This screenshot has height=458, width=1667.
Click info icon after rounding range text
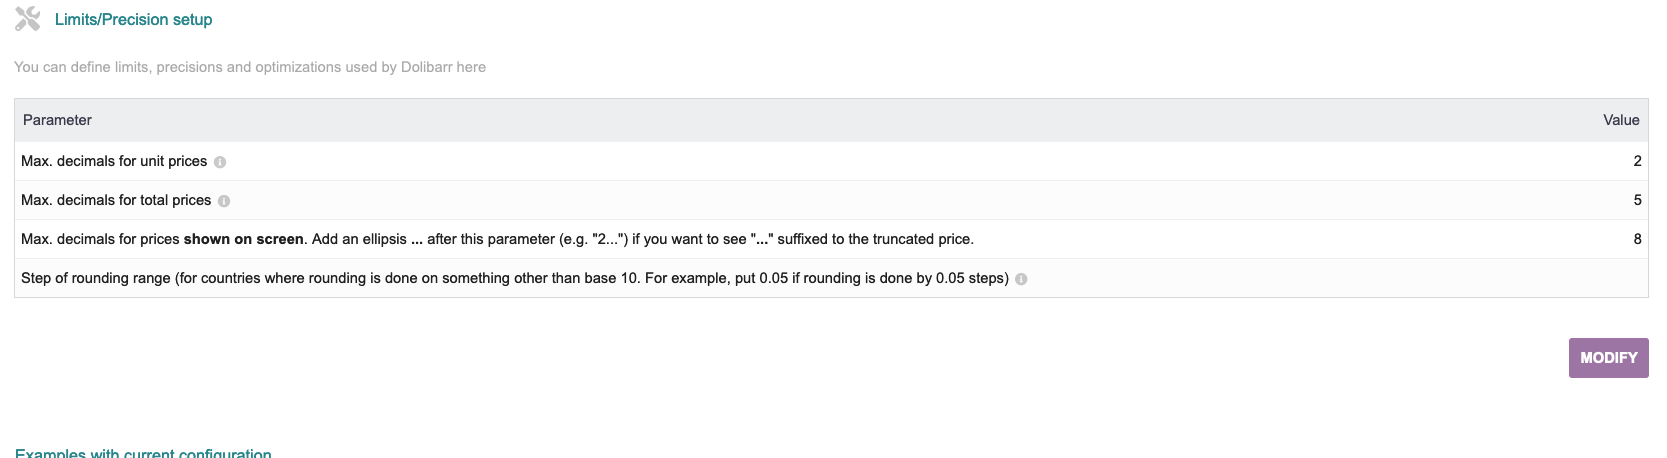(x=1021, y=279)
